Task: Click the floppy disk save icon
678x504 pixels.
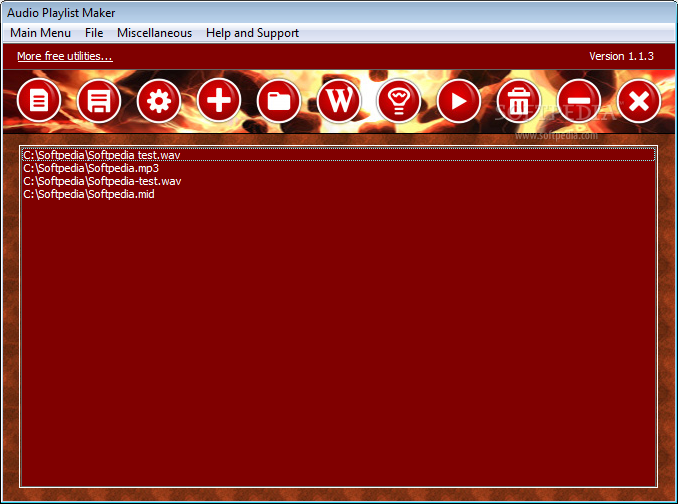Action: tap(99, 101)
